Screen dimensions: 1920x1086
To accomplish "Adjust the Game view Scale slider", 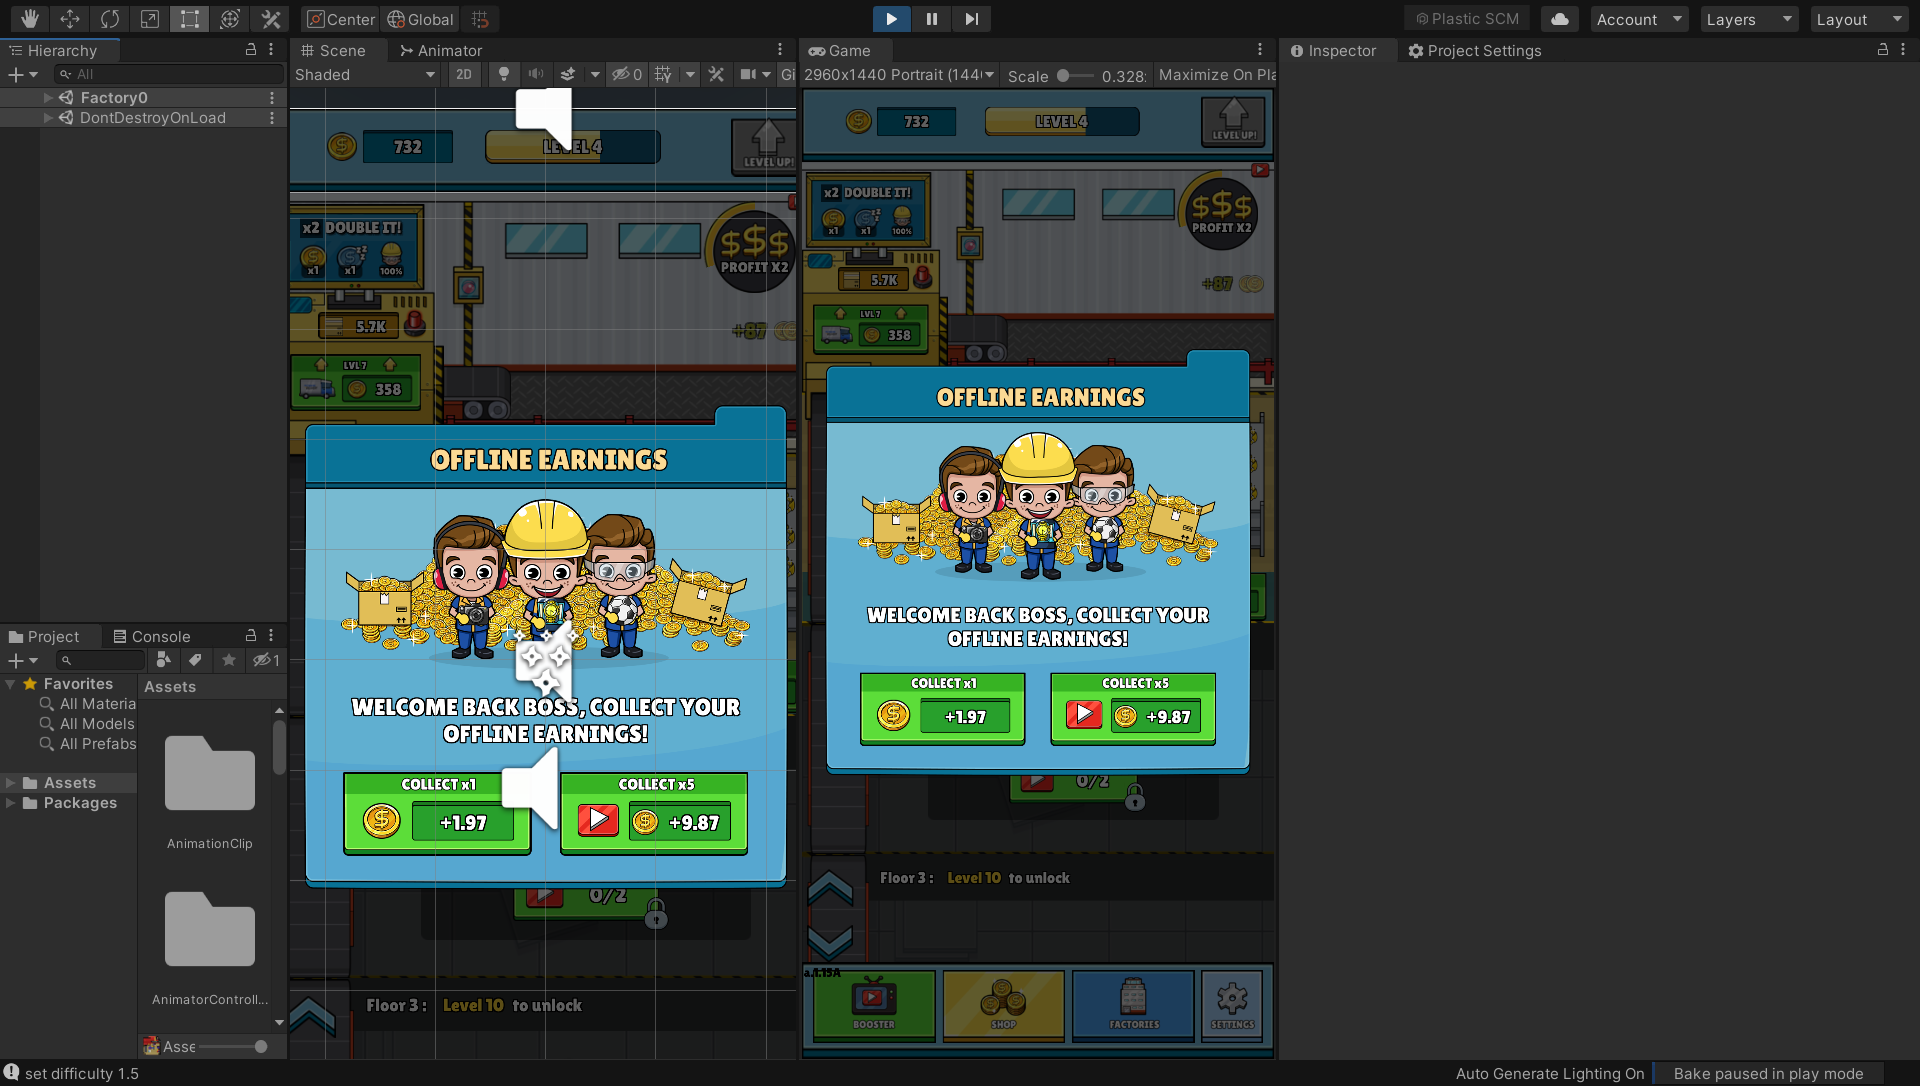I will coord(1076,75).
